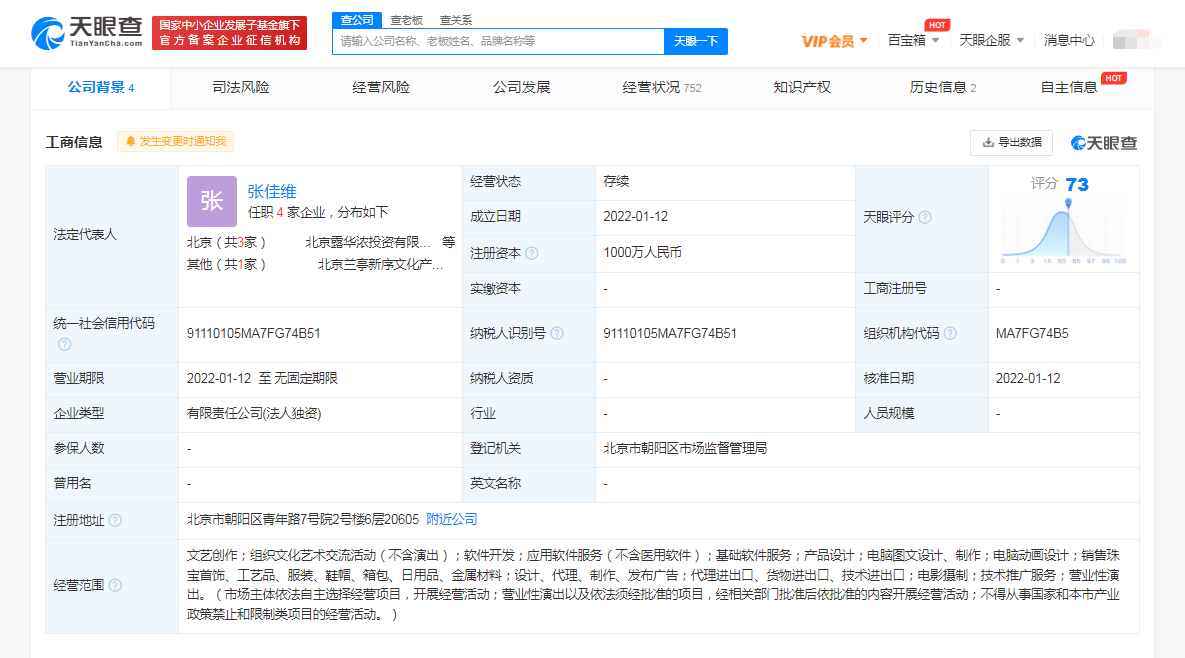Select the 查公司 search tab
This screenshot has height=658, width=1185.
(x=357, y=20)
